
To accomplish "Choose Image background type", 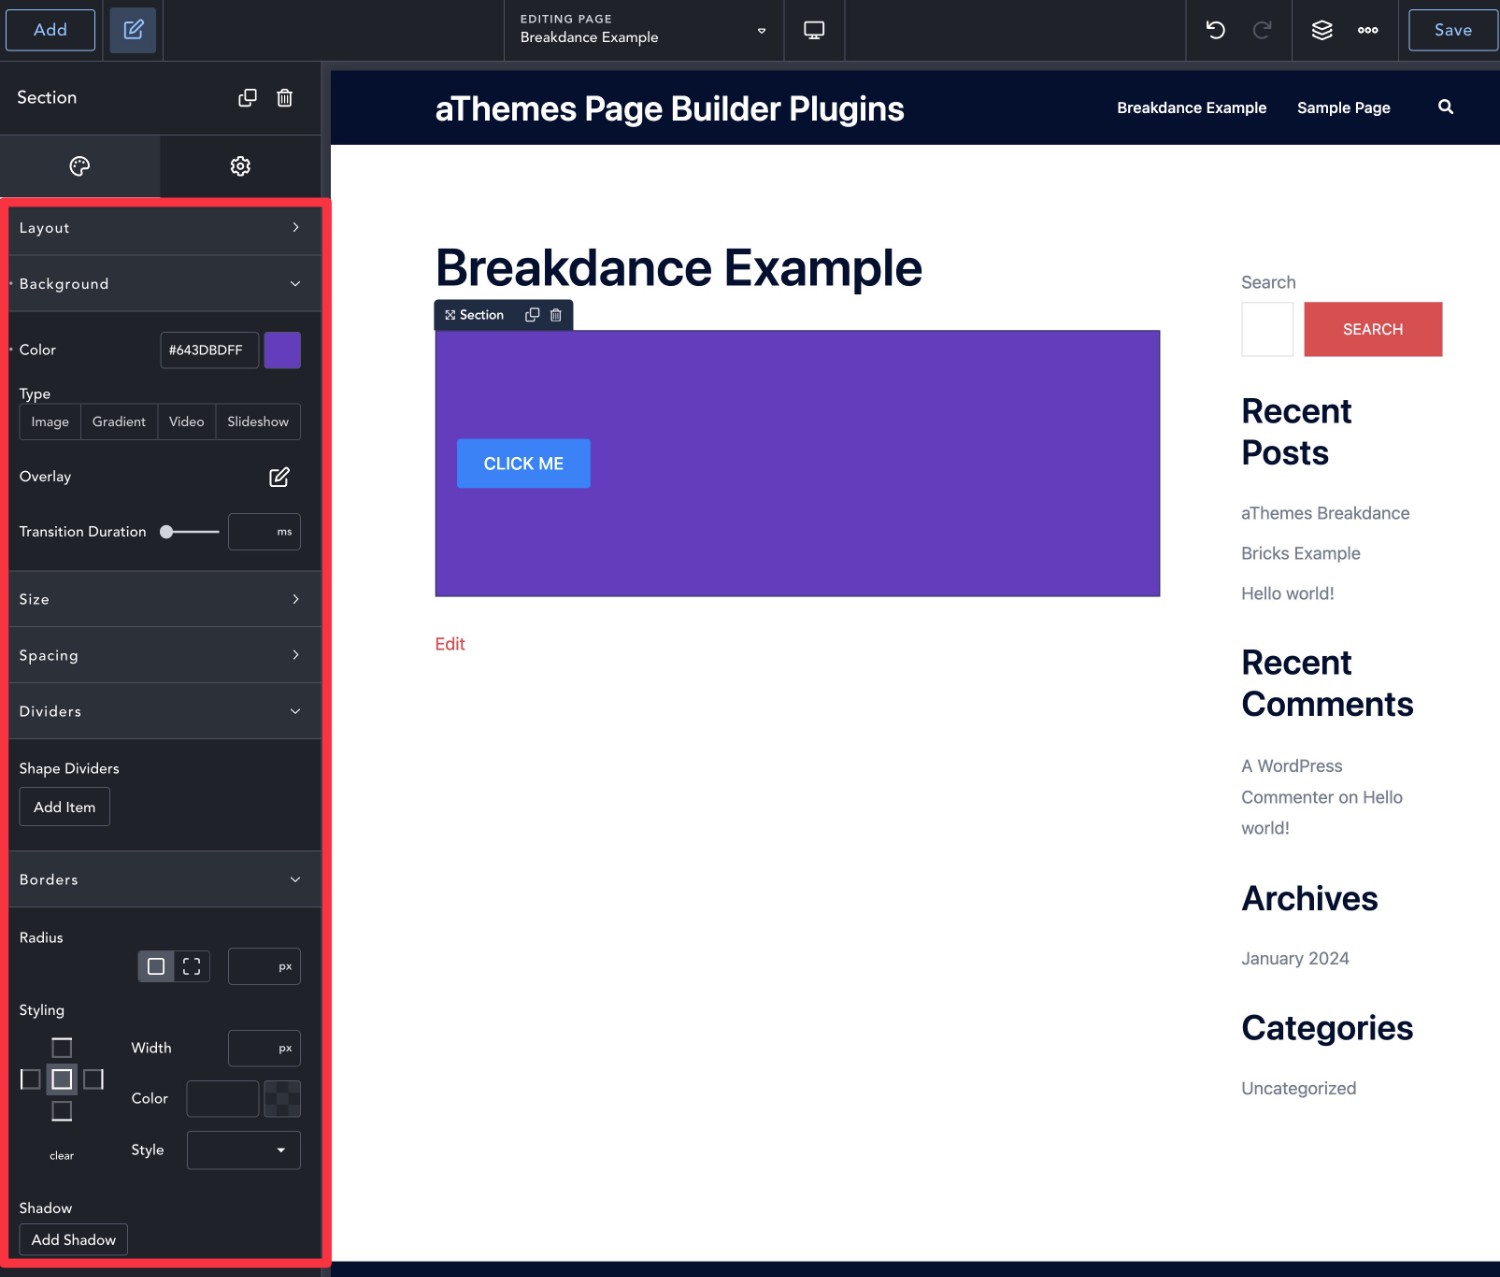I will (50, 422).
